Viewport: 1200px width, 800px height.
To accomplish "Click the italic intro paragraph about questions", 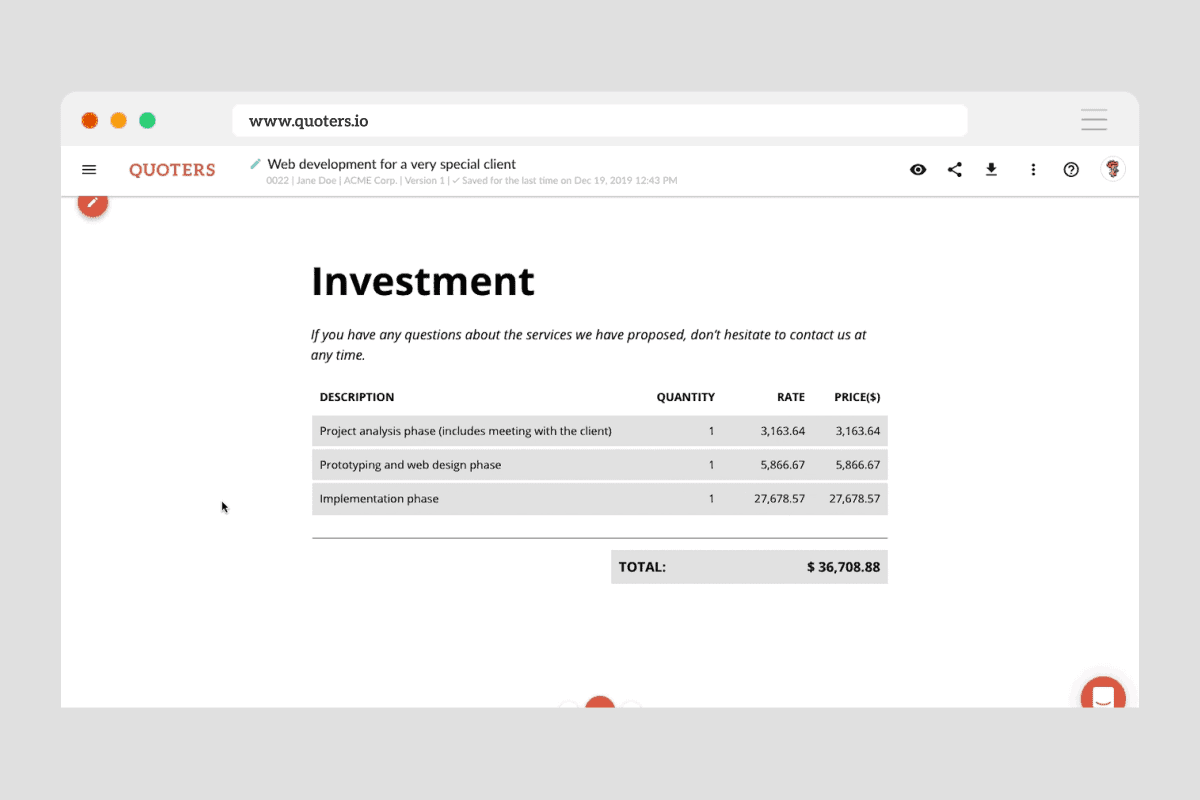I will tap(589, 345).
